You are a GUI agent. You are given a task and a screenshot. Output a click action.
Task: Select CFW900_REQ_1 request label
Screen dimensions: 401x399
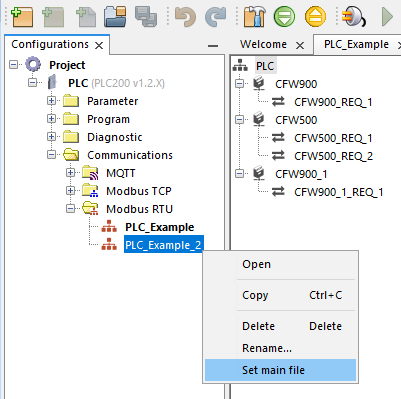pos(333,102)
